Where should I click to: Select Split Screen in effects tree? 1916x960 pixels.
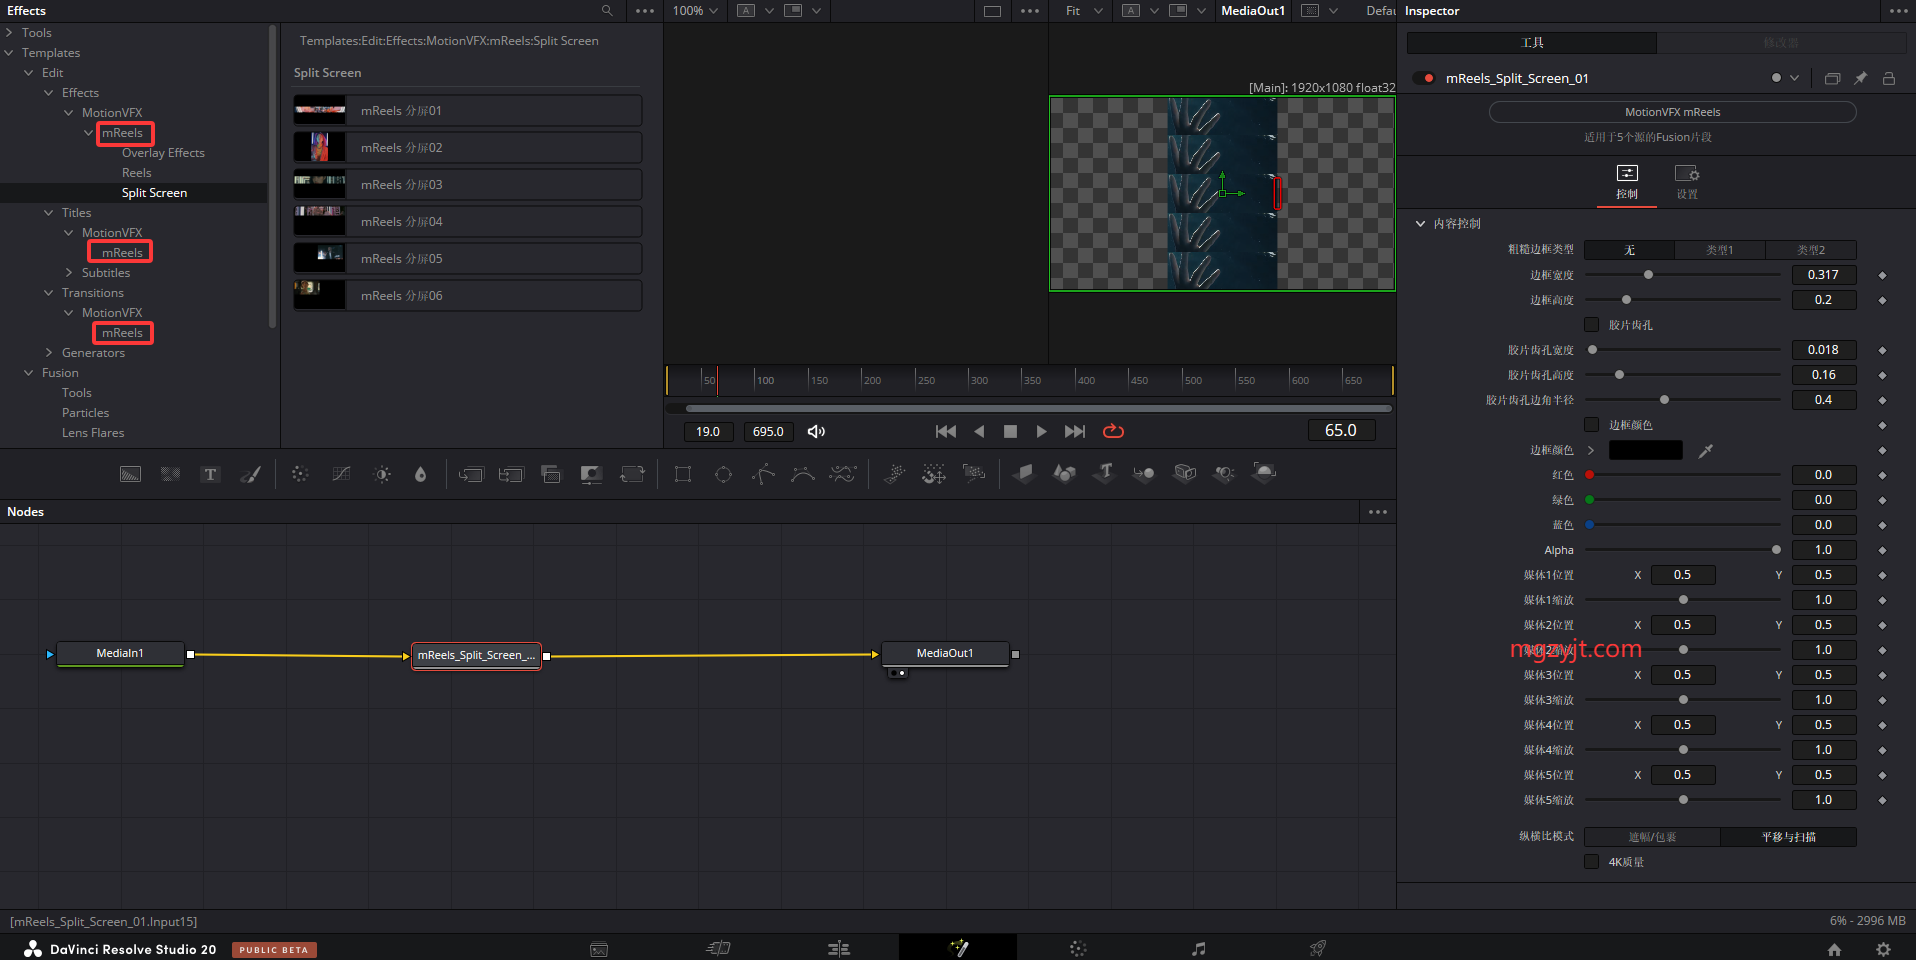(154, 193)
